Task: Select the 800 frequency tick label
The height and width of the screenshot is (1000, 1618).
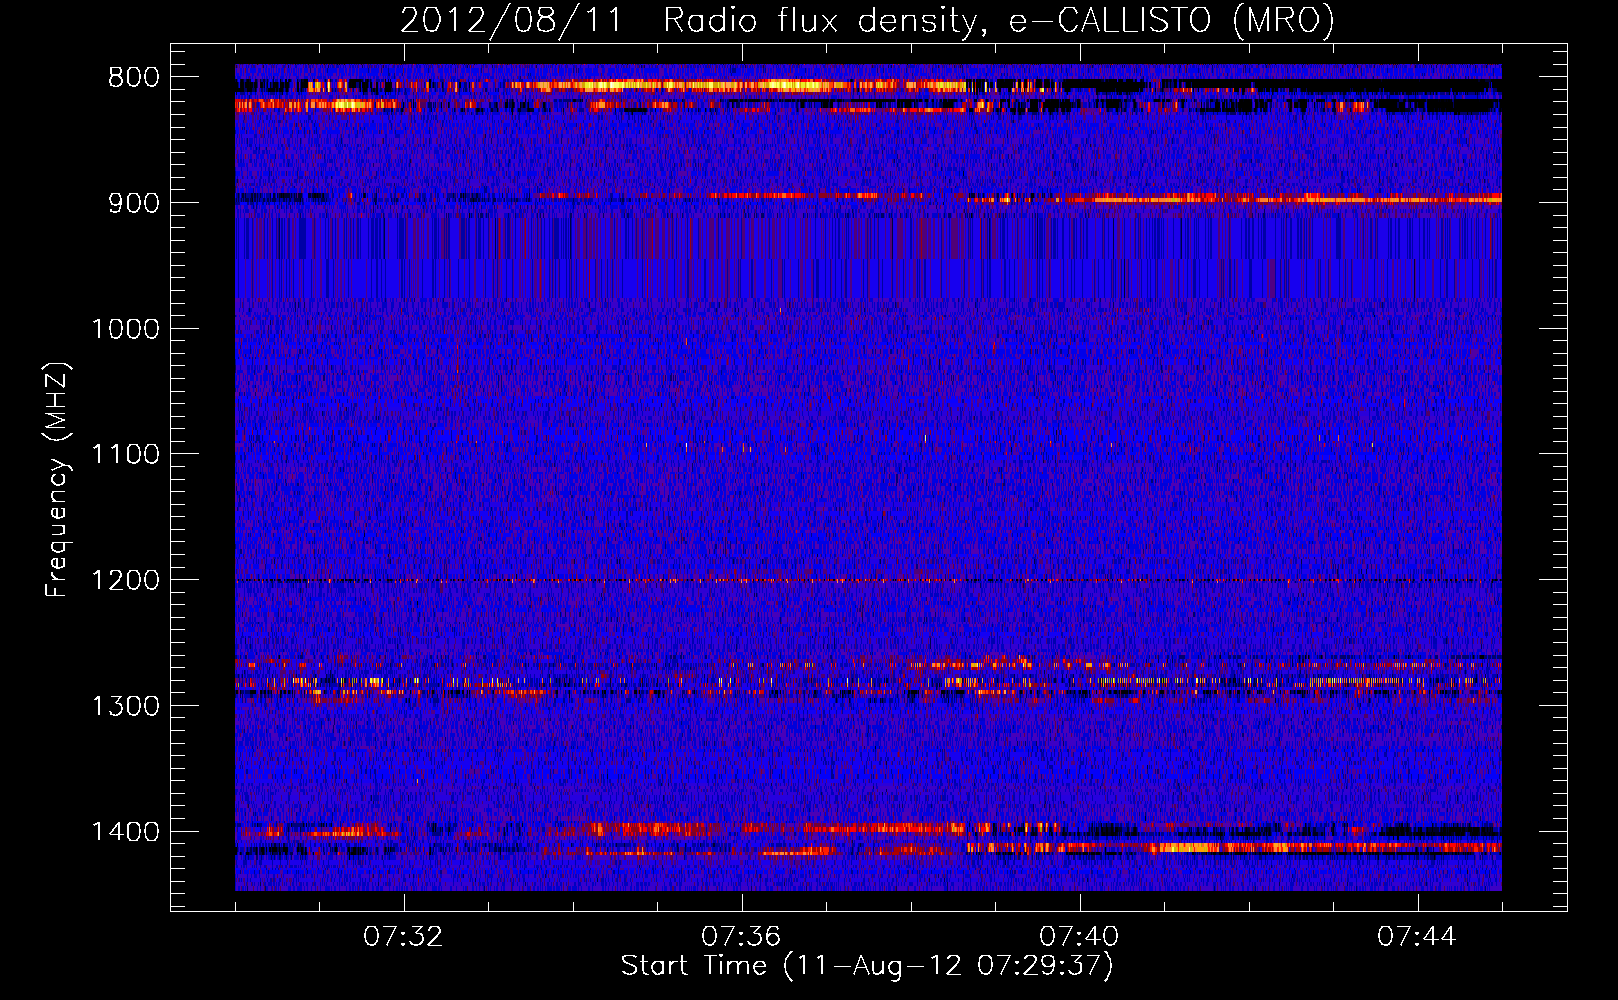Action: (134, 78)
